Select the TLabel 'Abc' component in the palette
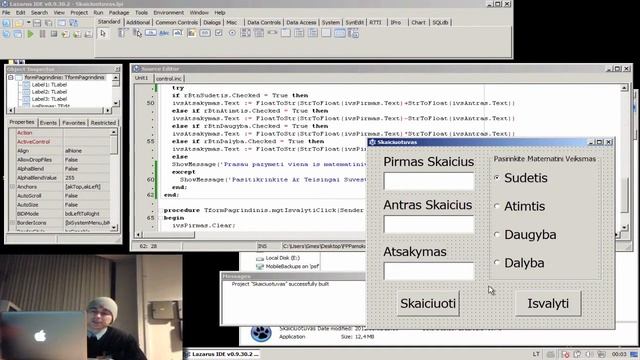 point(164,33)
